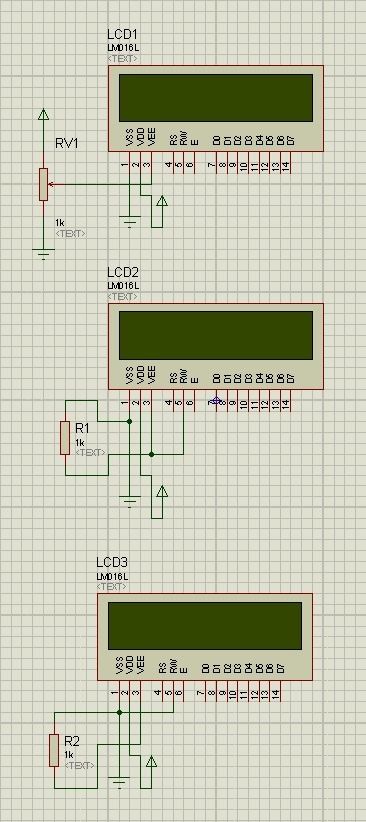Click the junction dot above R2 on LCD3 circuit
The image size is (366, 822).
point(120,712)
